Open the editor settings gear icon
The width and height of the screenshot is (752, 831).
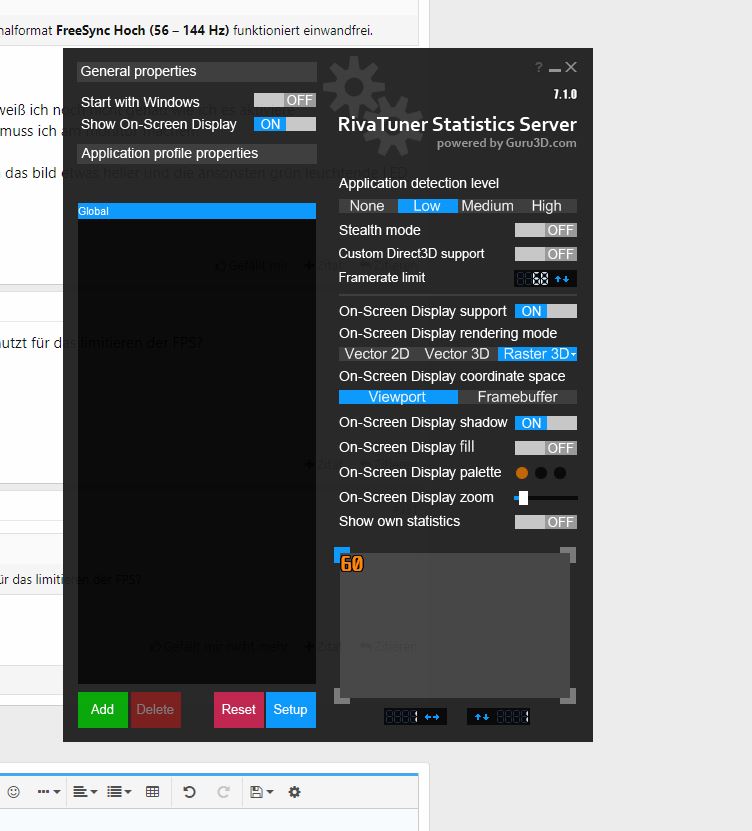click(x=294, y=792)
